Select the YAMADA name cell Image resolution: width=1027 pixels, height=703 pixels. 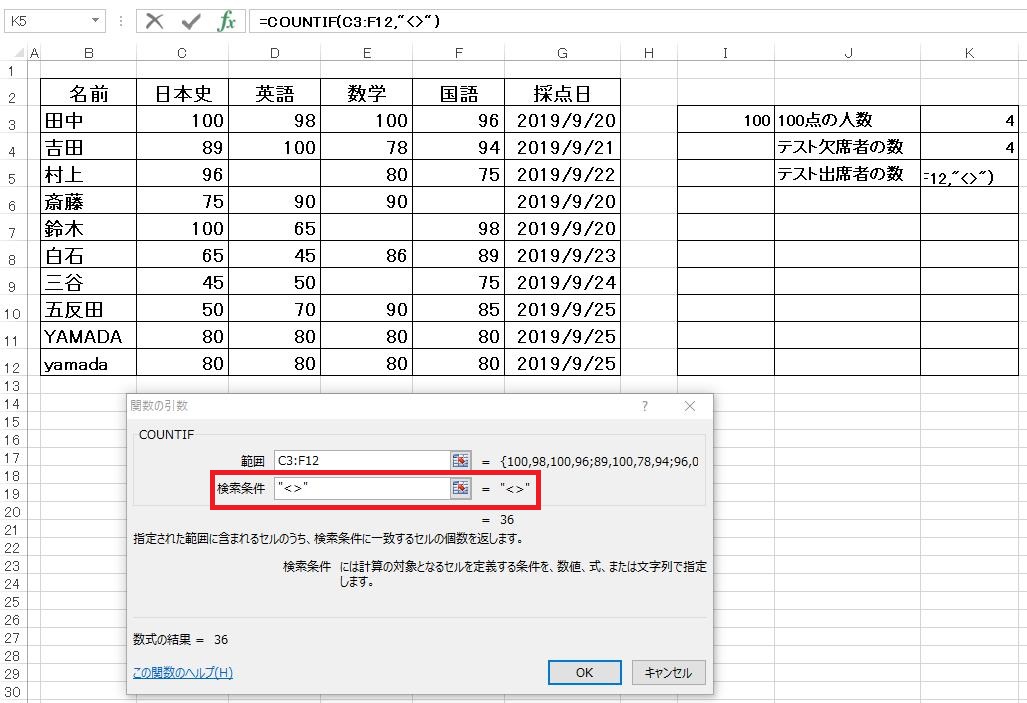[x=88, y=337]
